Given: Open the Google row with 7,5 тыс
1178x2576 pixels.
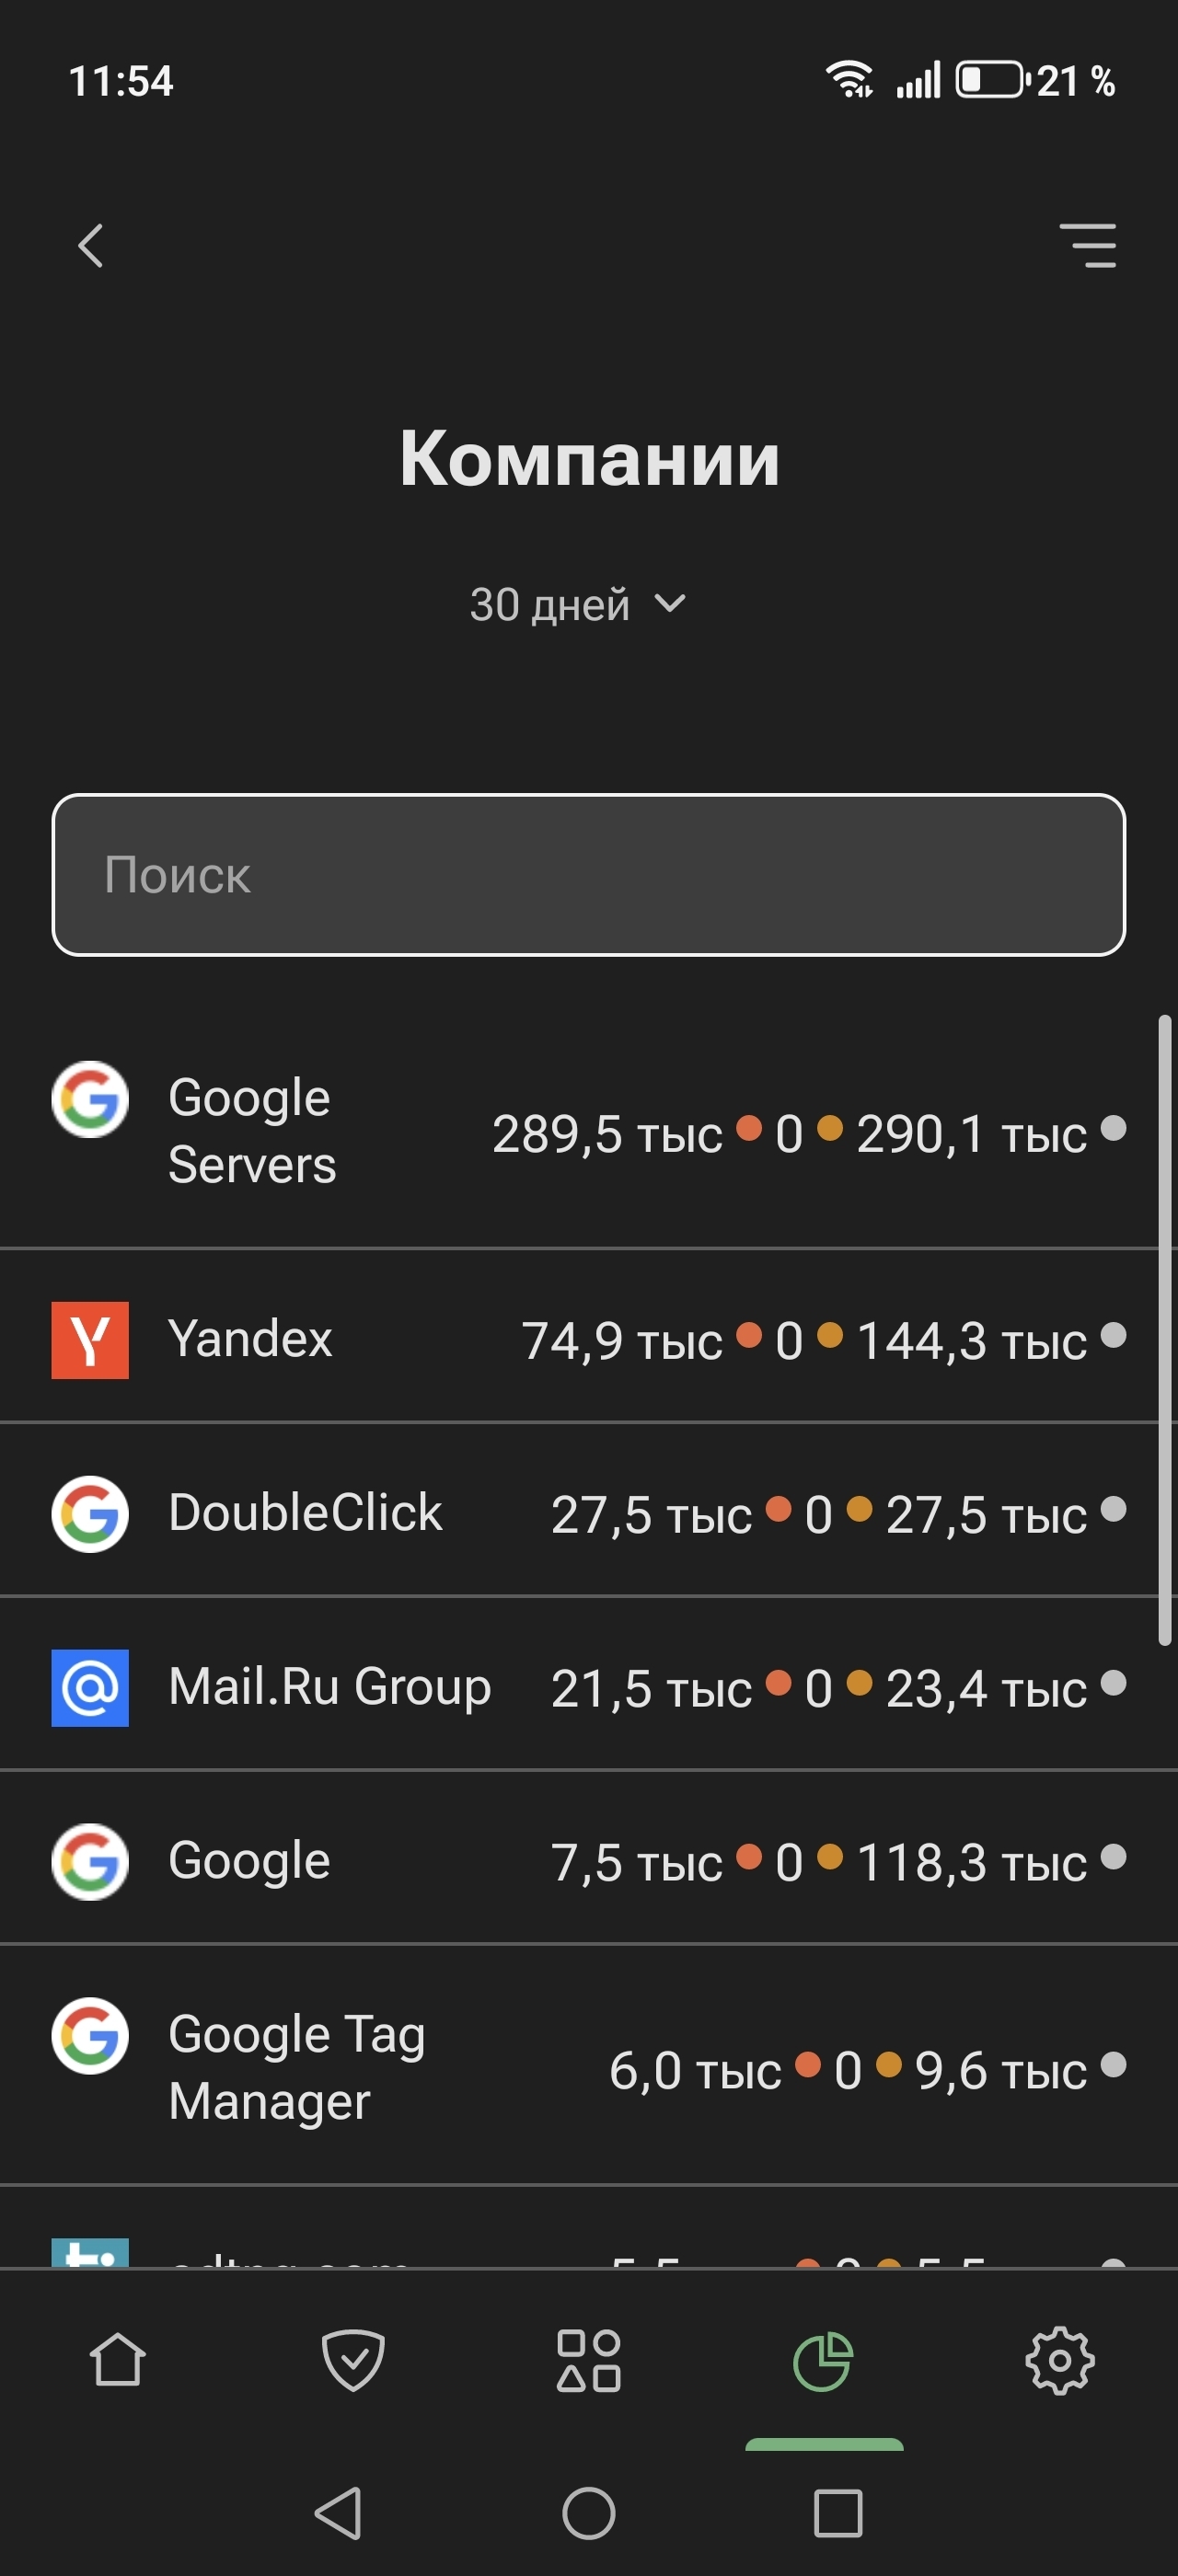Looking at the screenshot, I should point(589,1860).
